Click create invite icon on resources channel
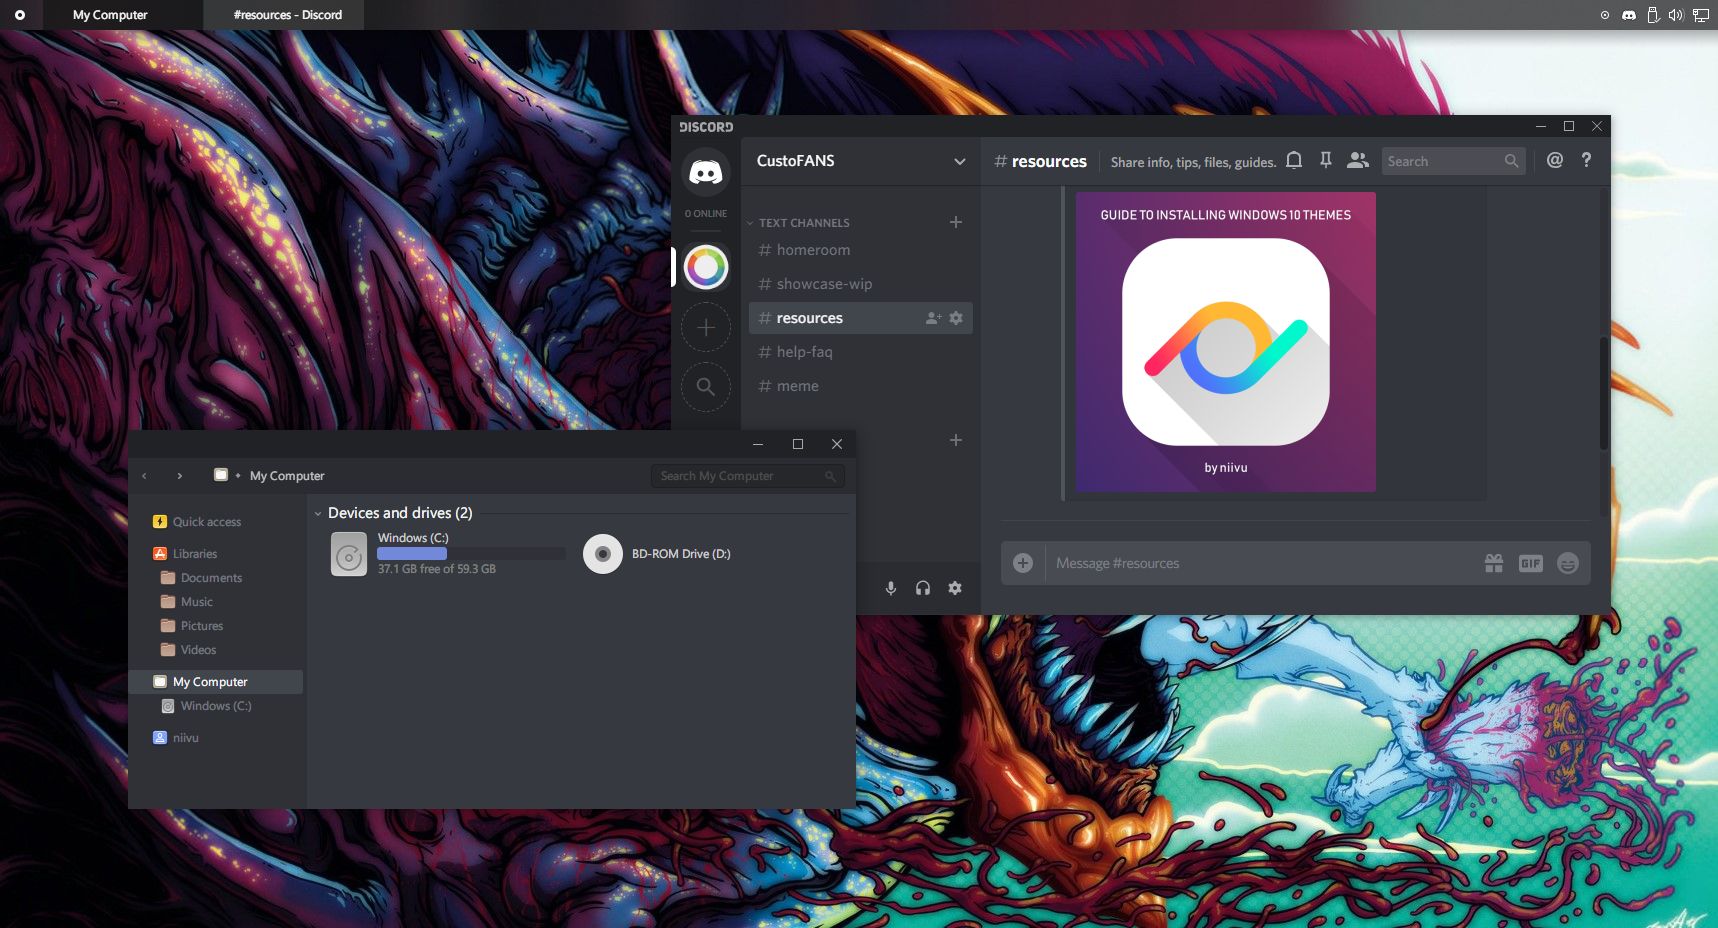 pos(933,318)
